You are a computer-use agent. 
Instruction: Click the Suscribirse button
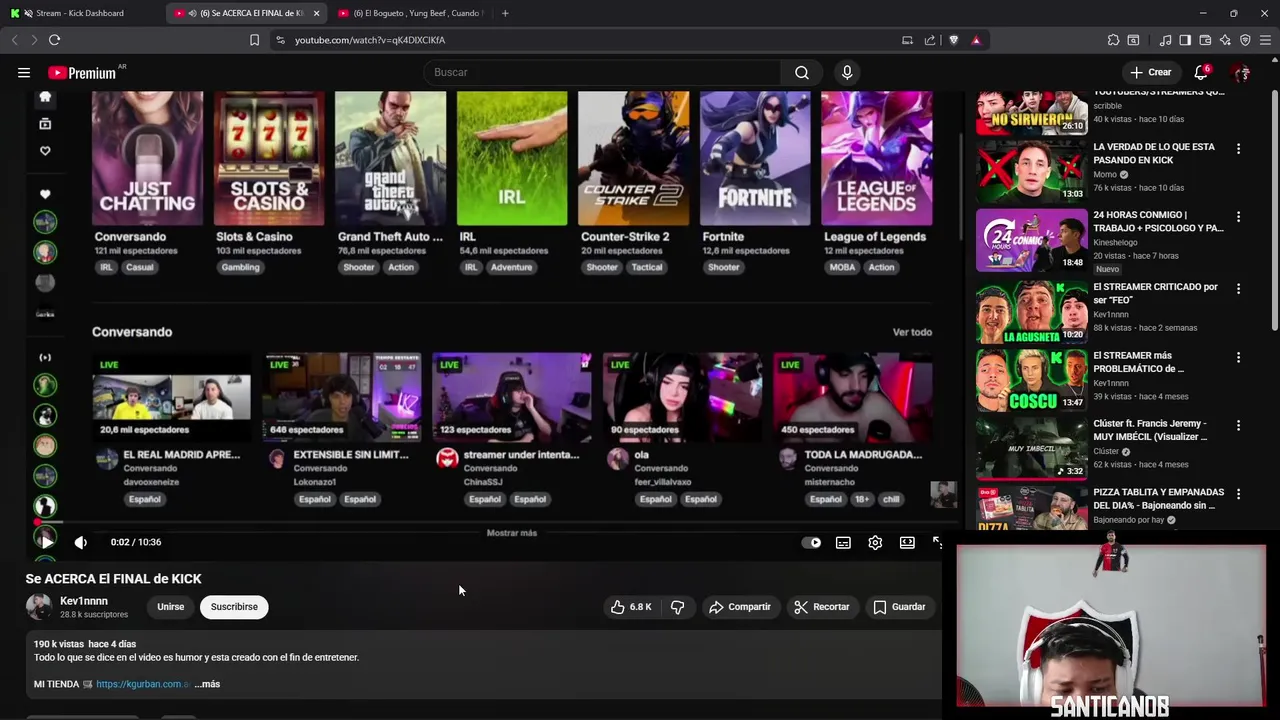[234, 607]
